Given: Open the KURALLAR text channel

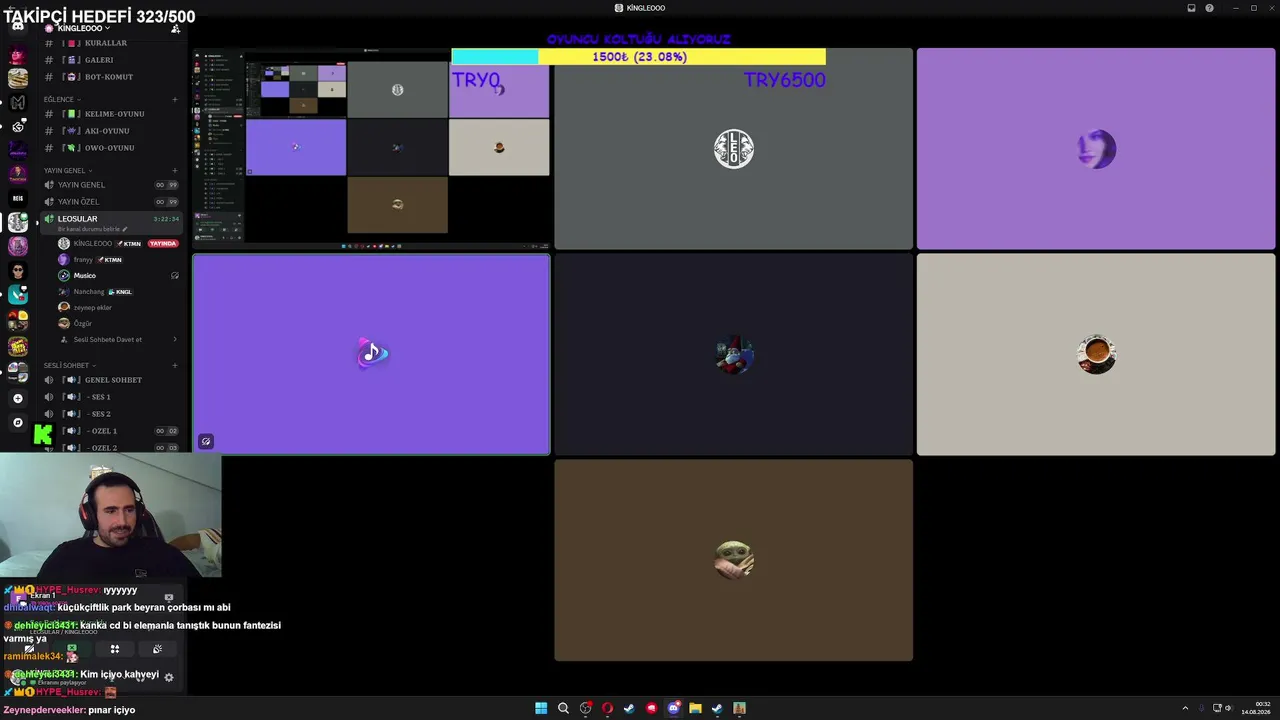Looking at the screenshot, I should point(110,43).
